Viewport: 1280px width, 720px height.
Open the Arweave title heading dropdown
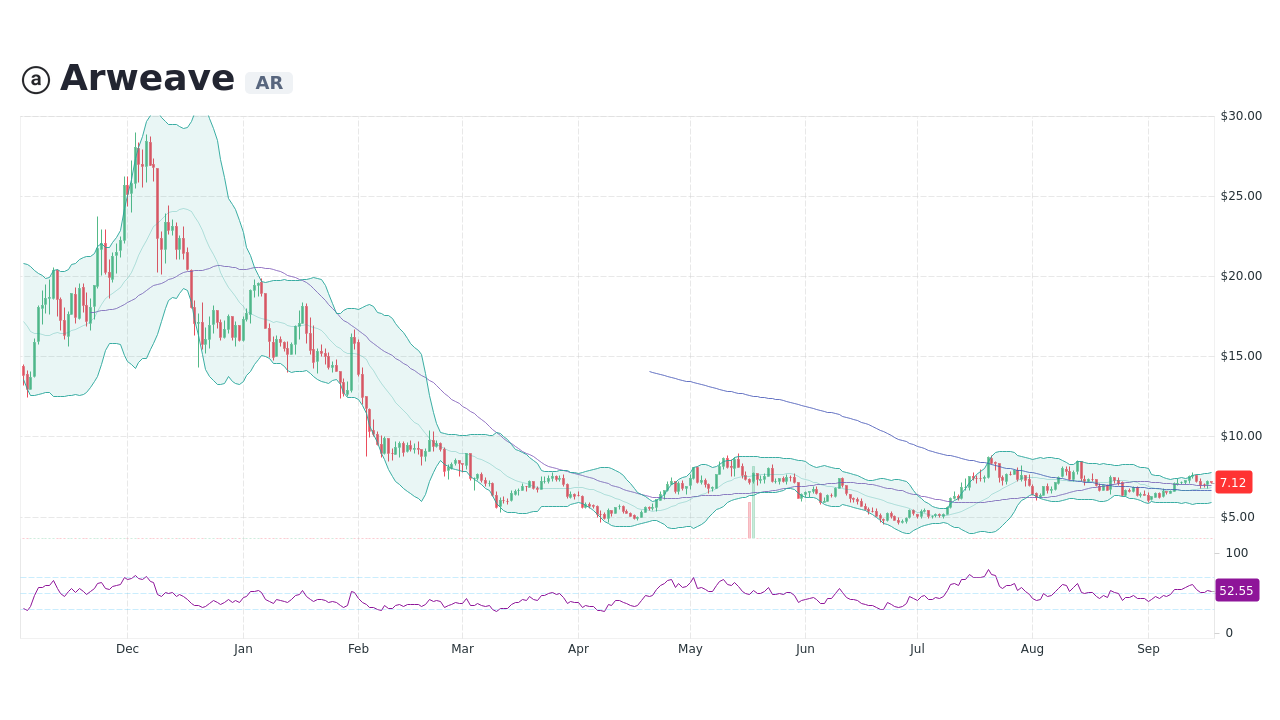pyautogui.click(x=147, y=77)
